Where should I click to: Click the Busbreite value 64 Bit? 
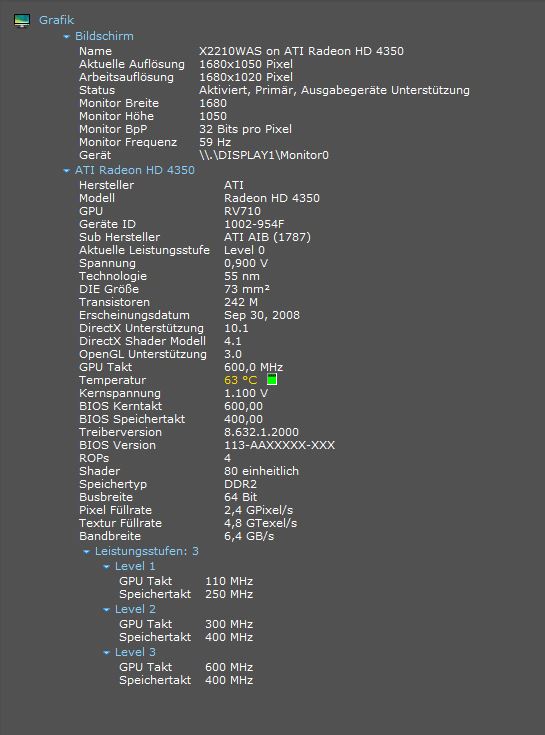coord(240,497)
